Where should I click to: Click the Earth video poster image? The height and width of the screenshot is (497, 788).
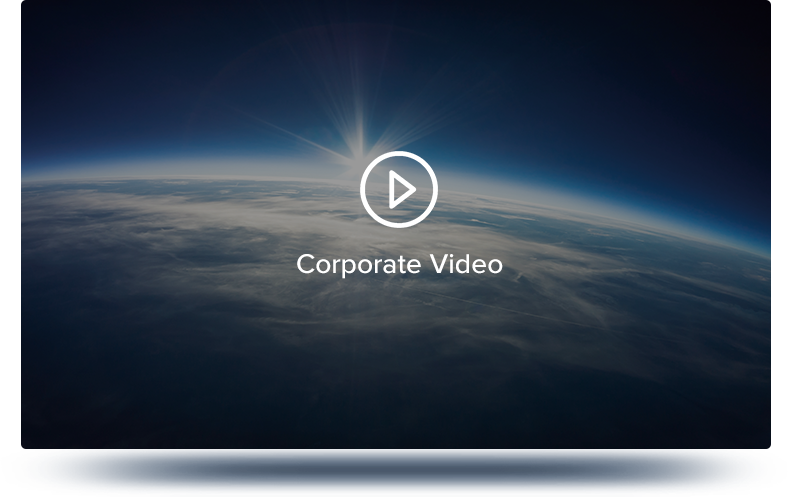coord(600,300)
